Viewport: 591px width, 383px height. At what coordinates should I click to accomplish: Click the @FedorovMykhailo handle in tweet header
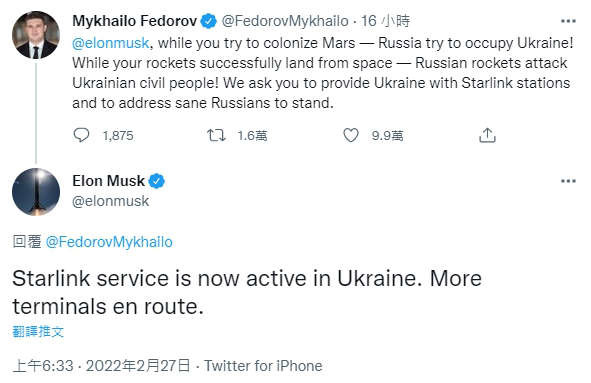coord(285,21)
